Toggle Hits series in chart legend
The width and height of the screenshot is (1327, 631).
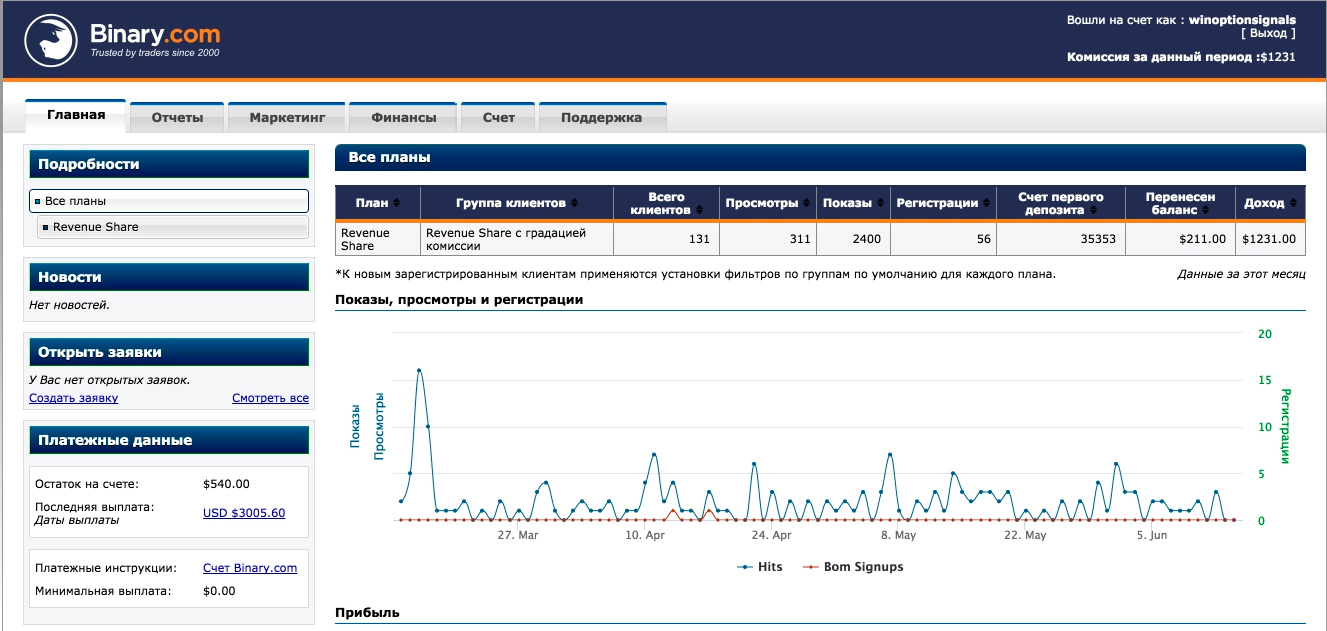(760, 567)
